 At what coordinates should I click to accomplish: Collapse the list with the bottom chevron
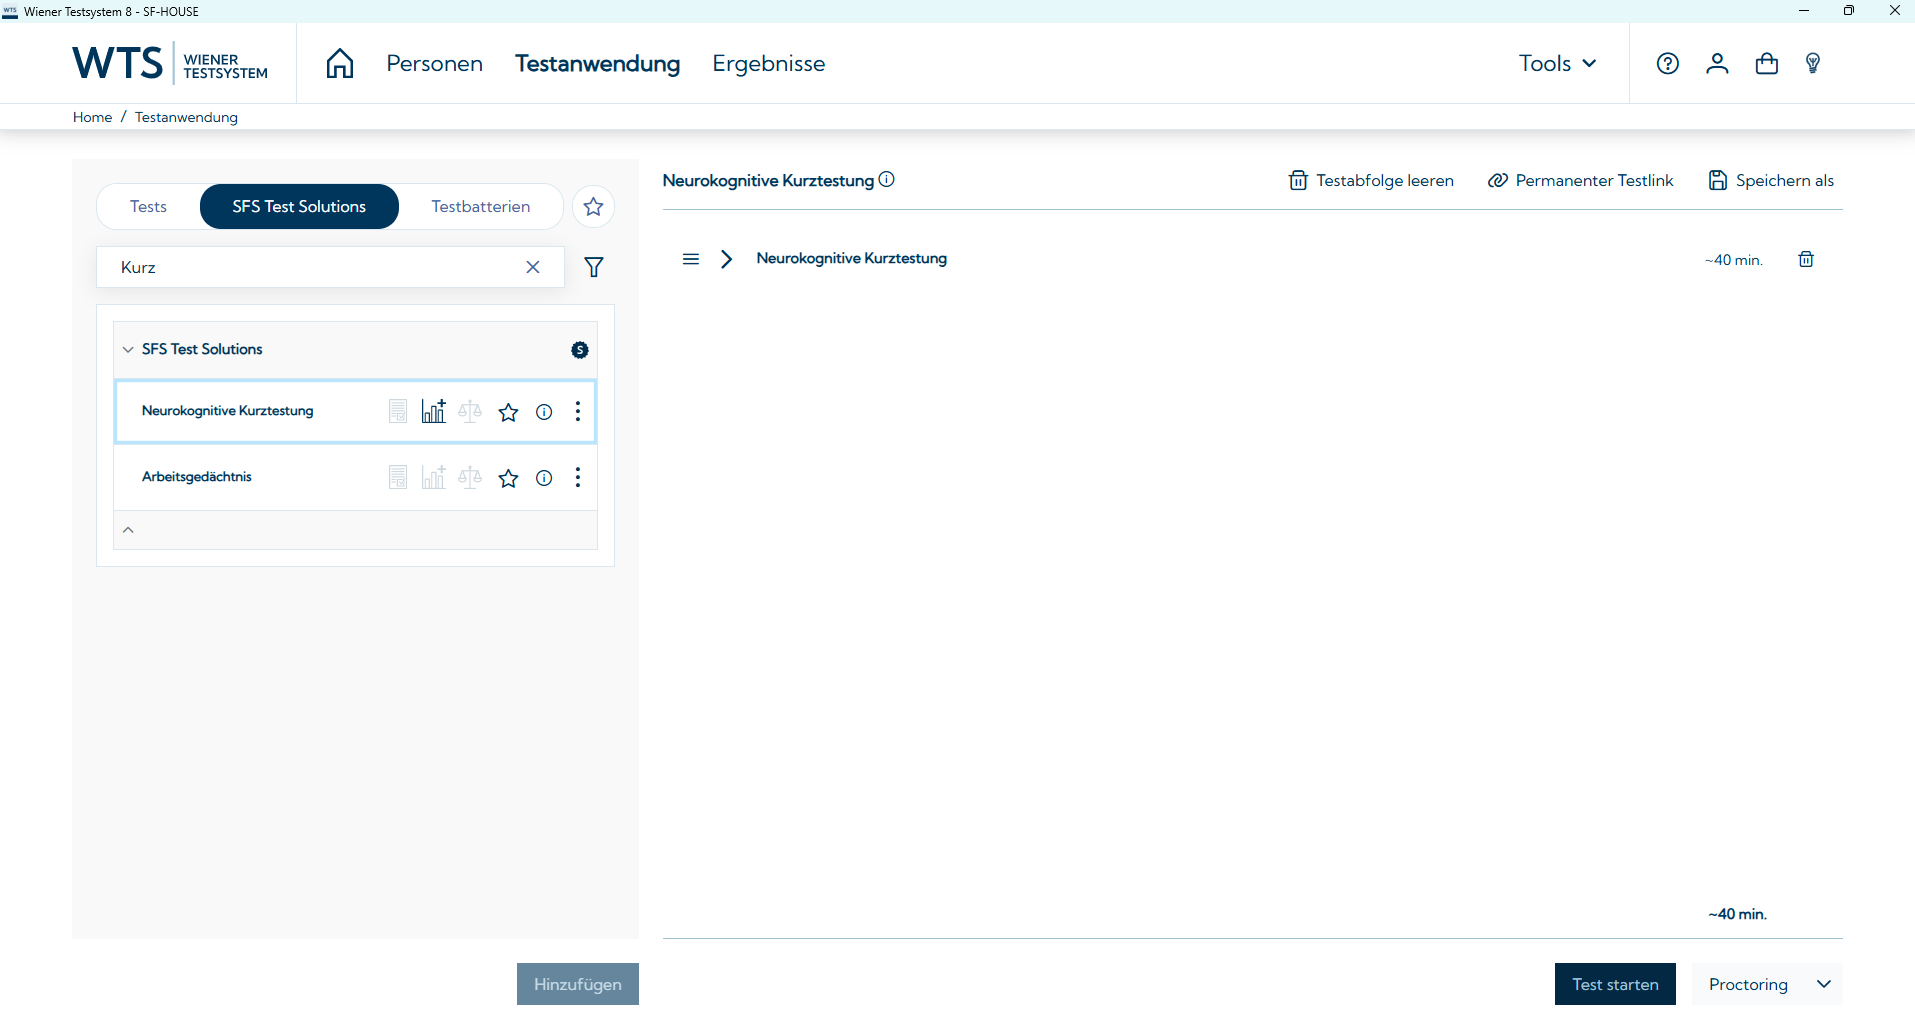128,530
